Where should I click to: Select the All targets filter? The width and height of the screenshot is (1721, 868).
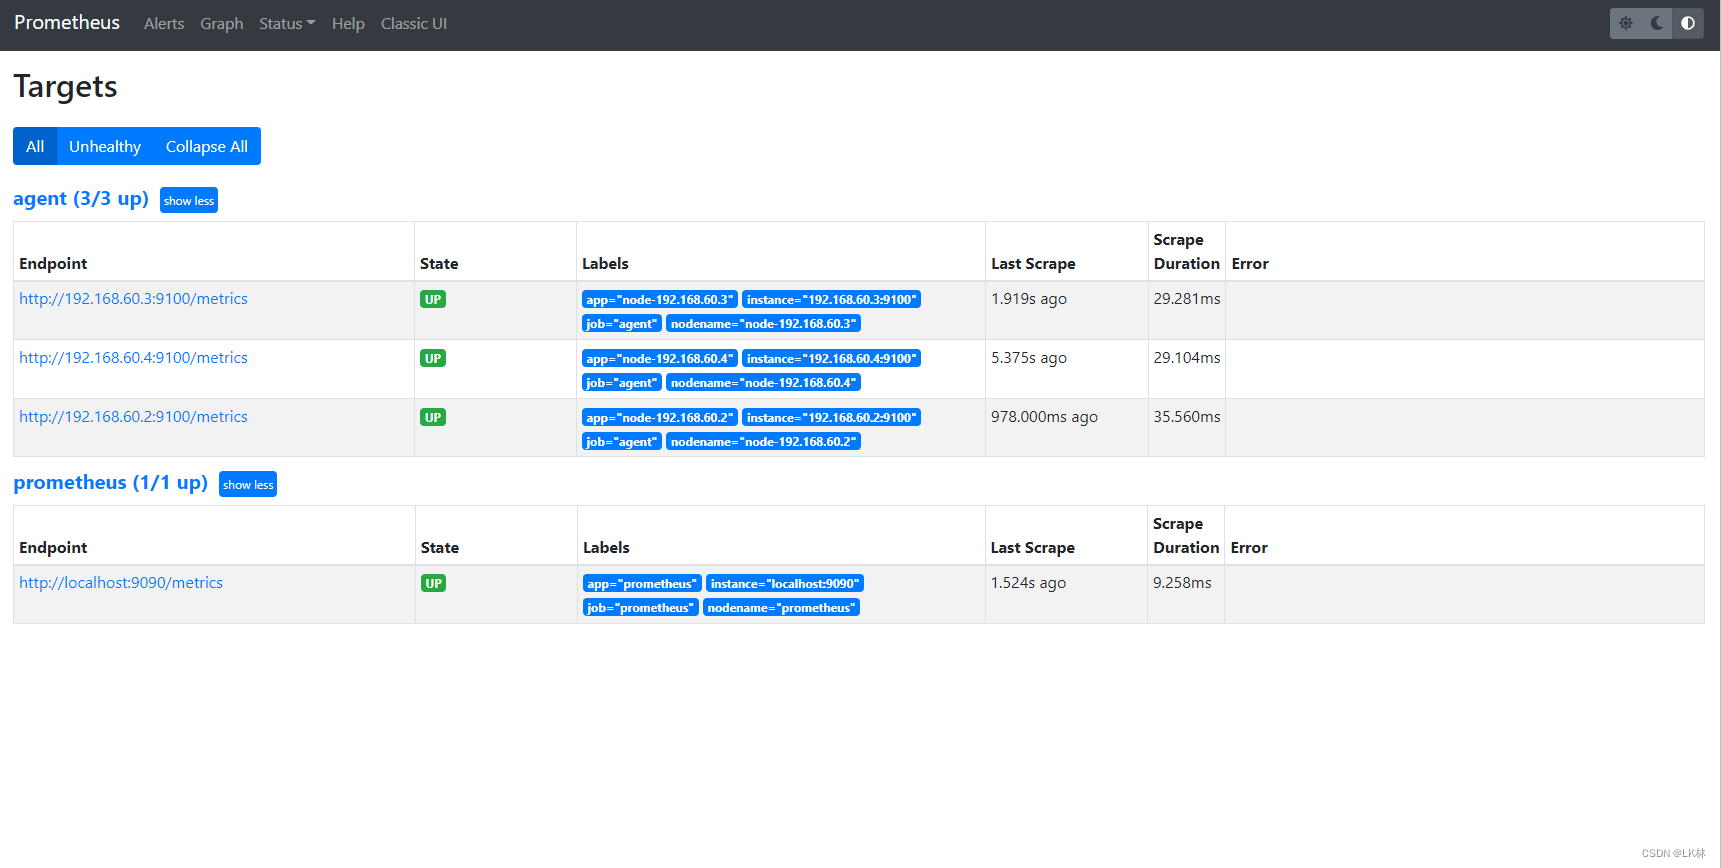tap(35, 146)
